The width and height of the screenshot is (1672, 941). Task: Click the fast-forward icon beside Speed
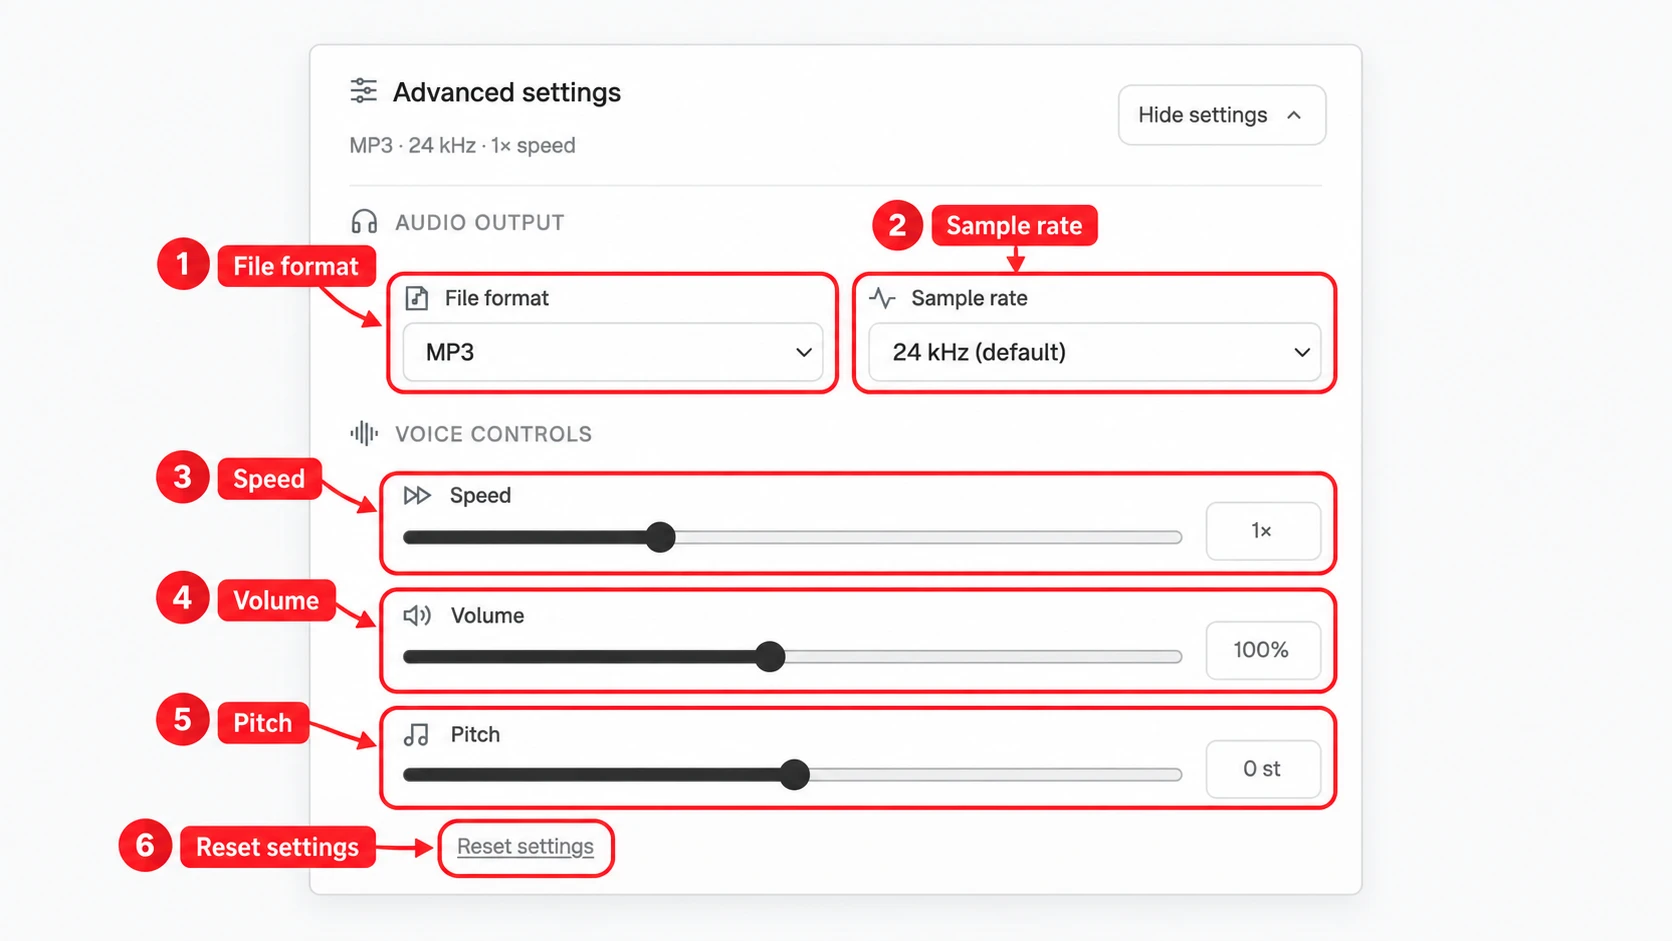pyautogui.click(x=417, y=495)
